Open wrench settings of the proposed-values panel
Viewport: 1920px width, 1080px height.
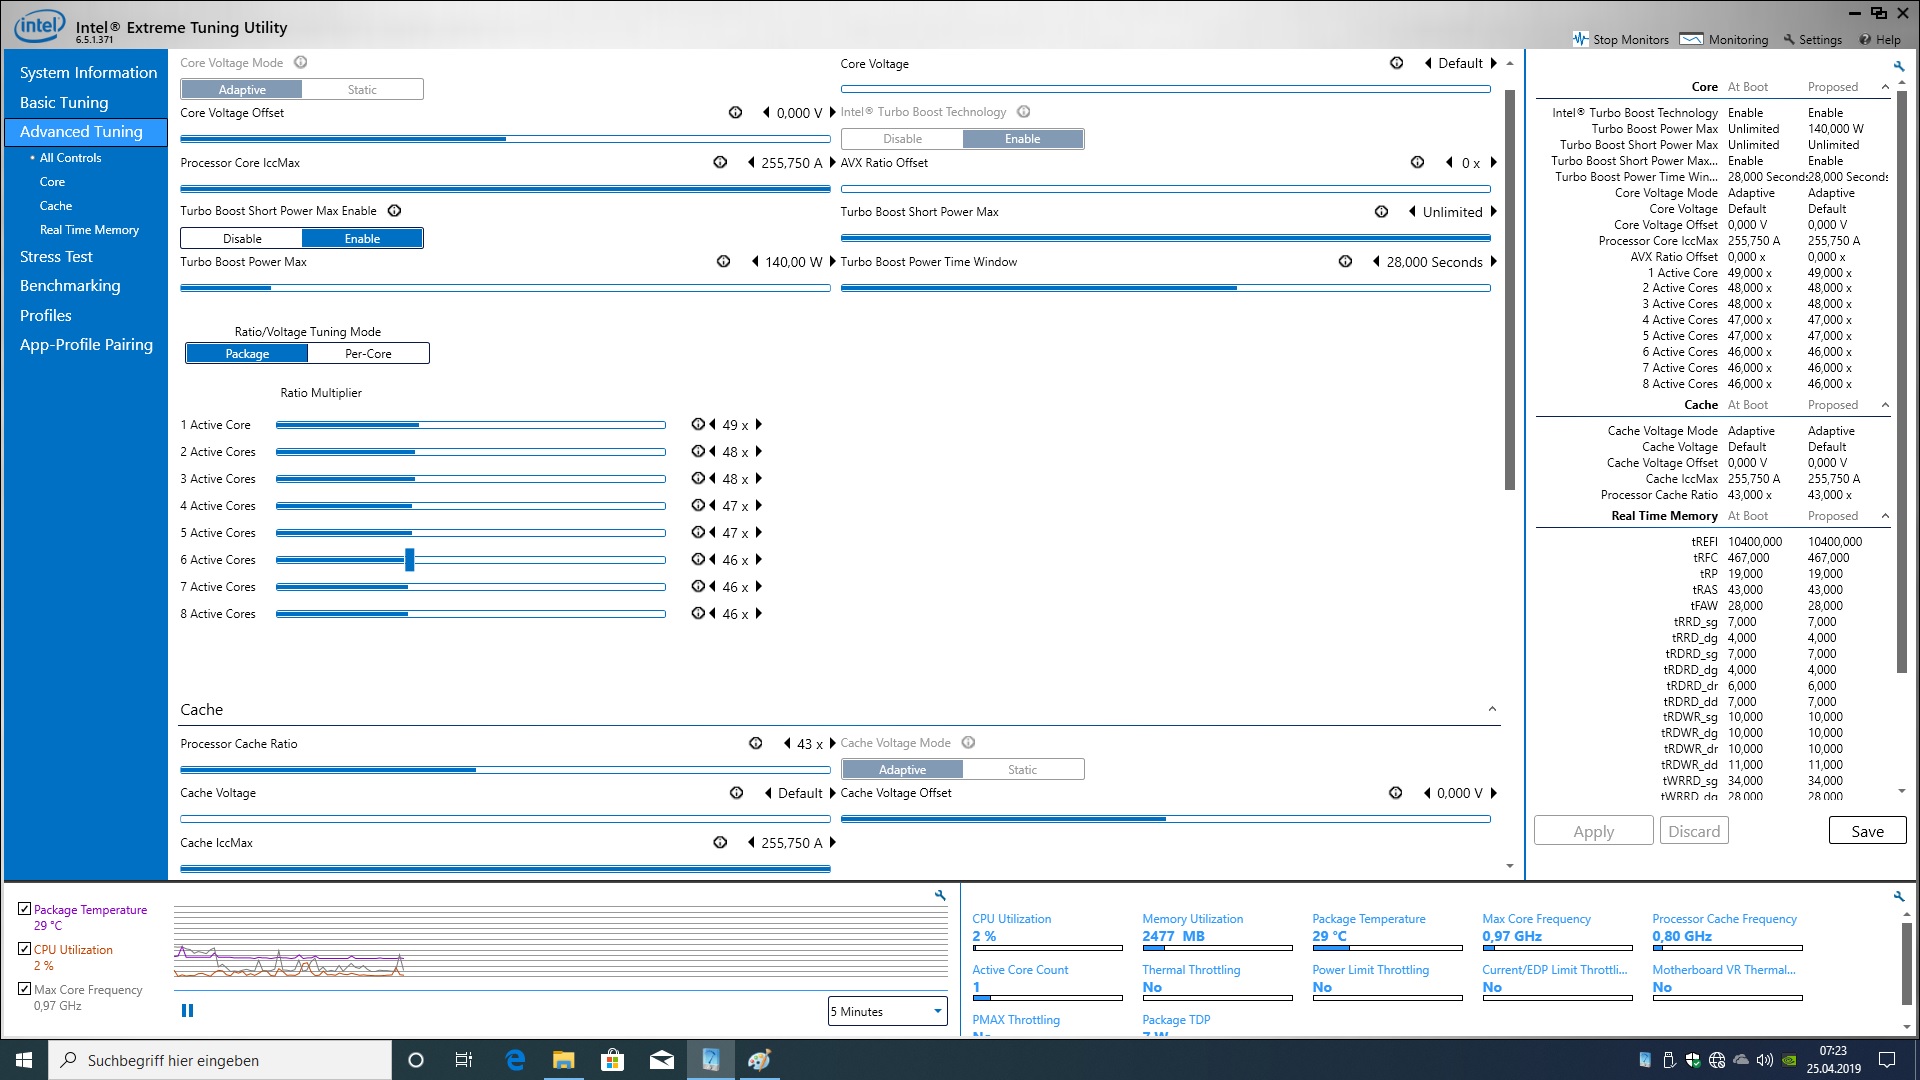1899,66
